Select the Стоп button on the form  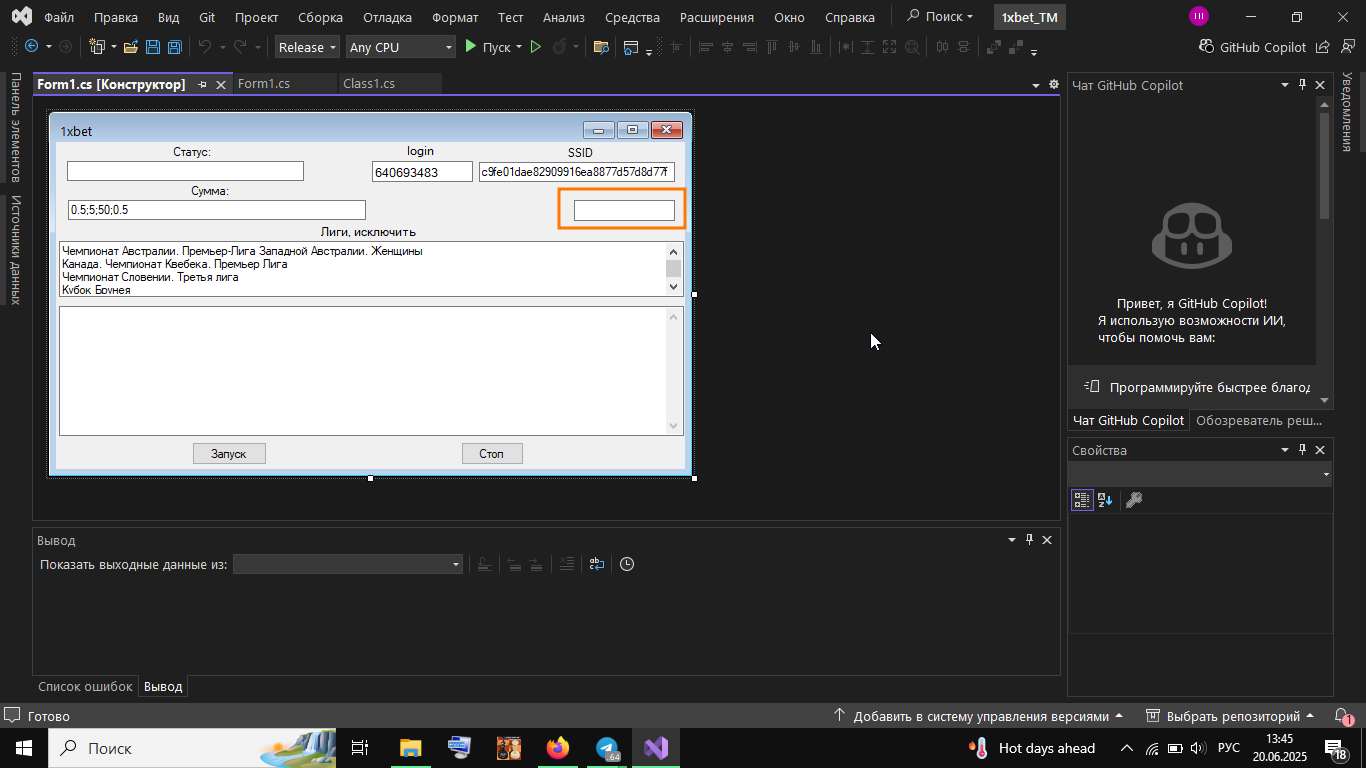(491, 454)
